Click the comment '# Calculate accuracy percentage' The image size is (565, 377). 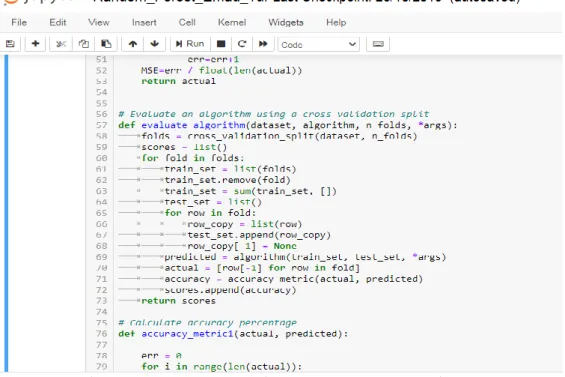point(208,323)
